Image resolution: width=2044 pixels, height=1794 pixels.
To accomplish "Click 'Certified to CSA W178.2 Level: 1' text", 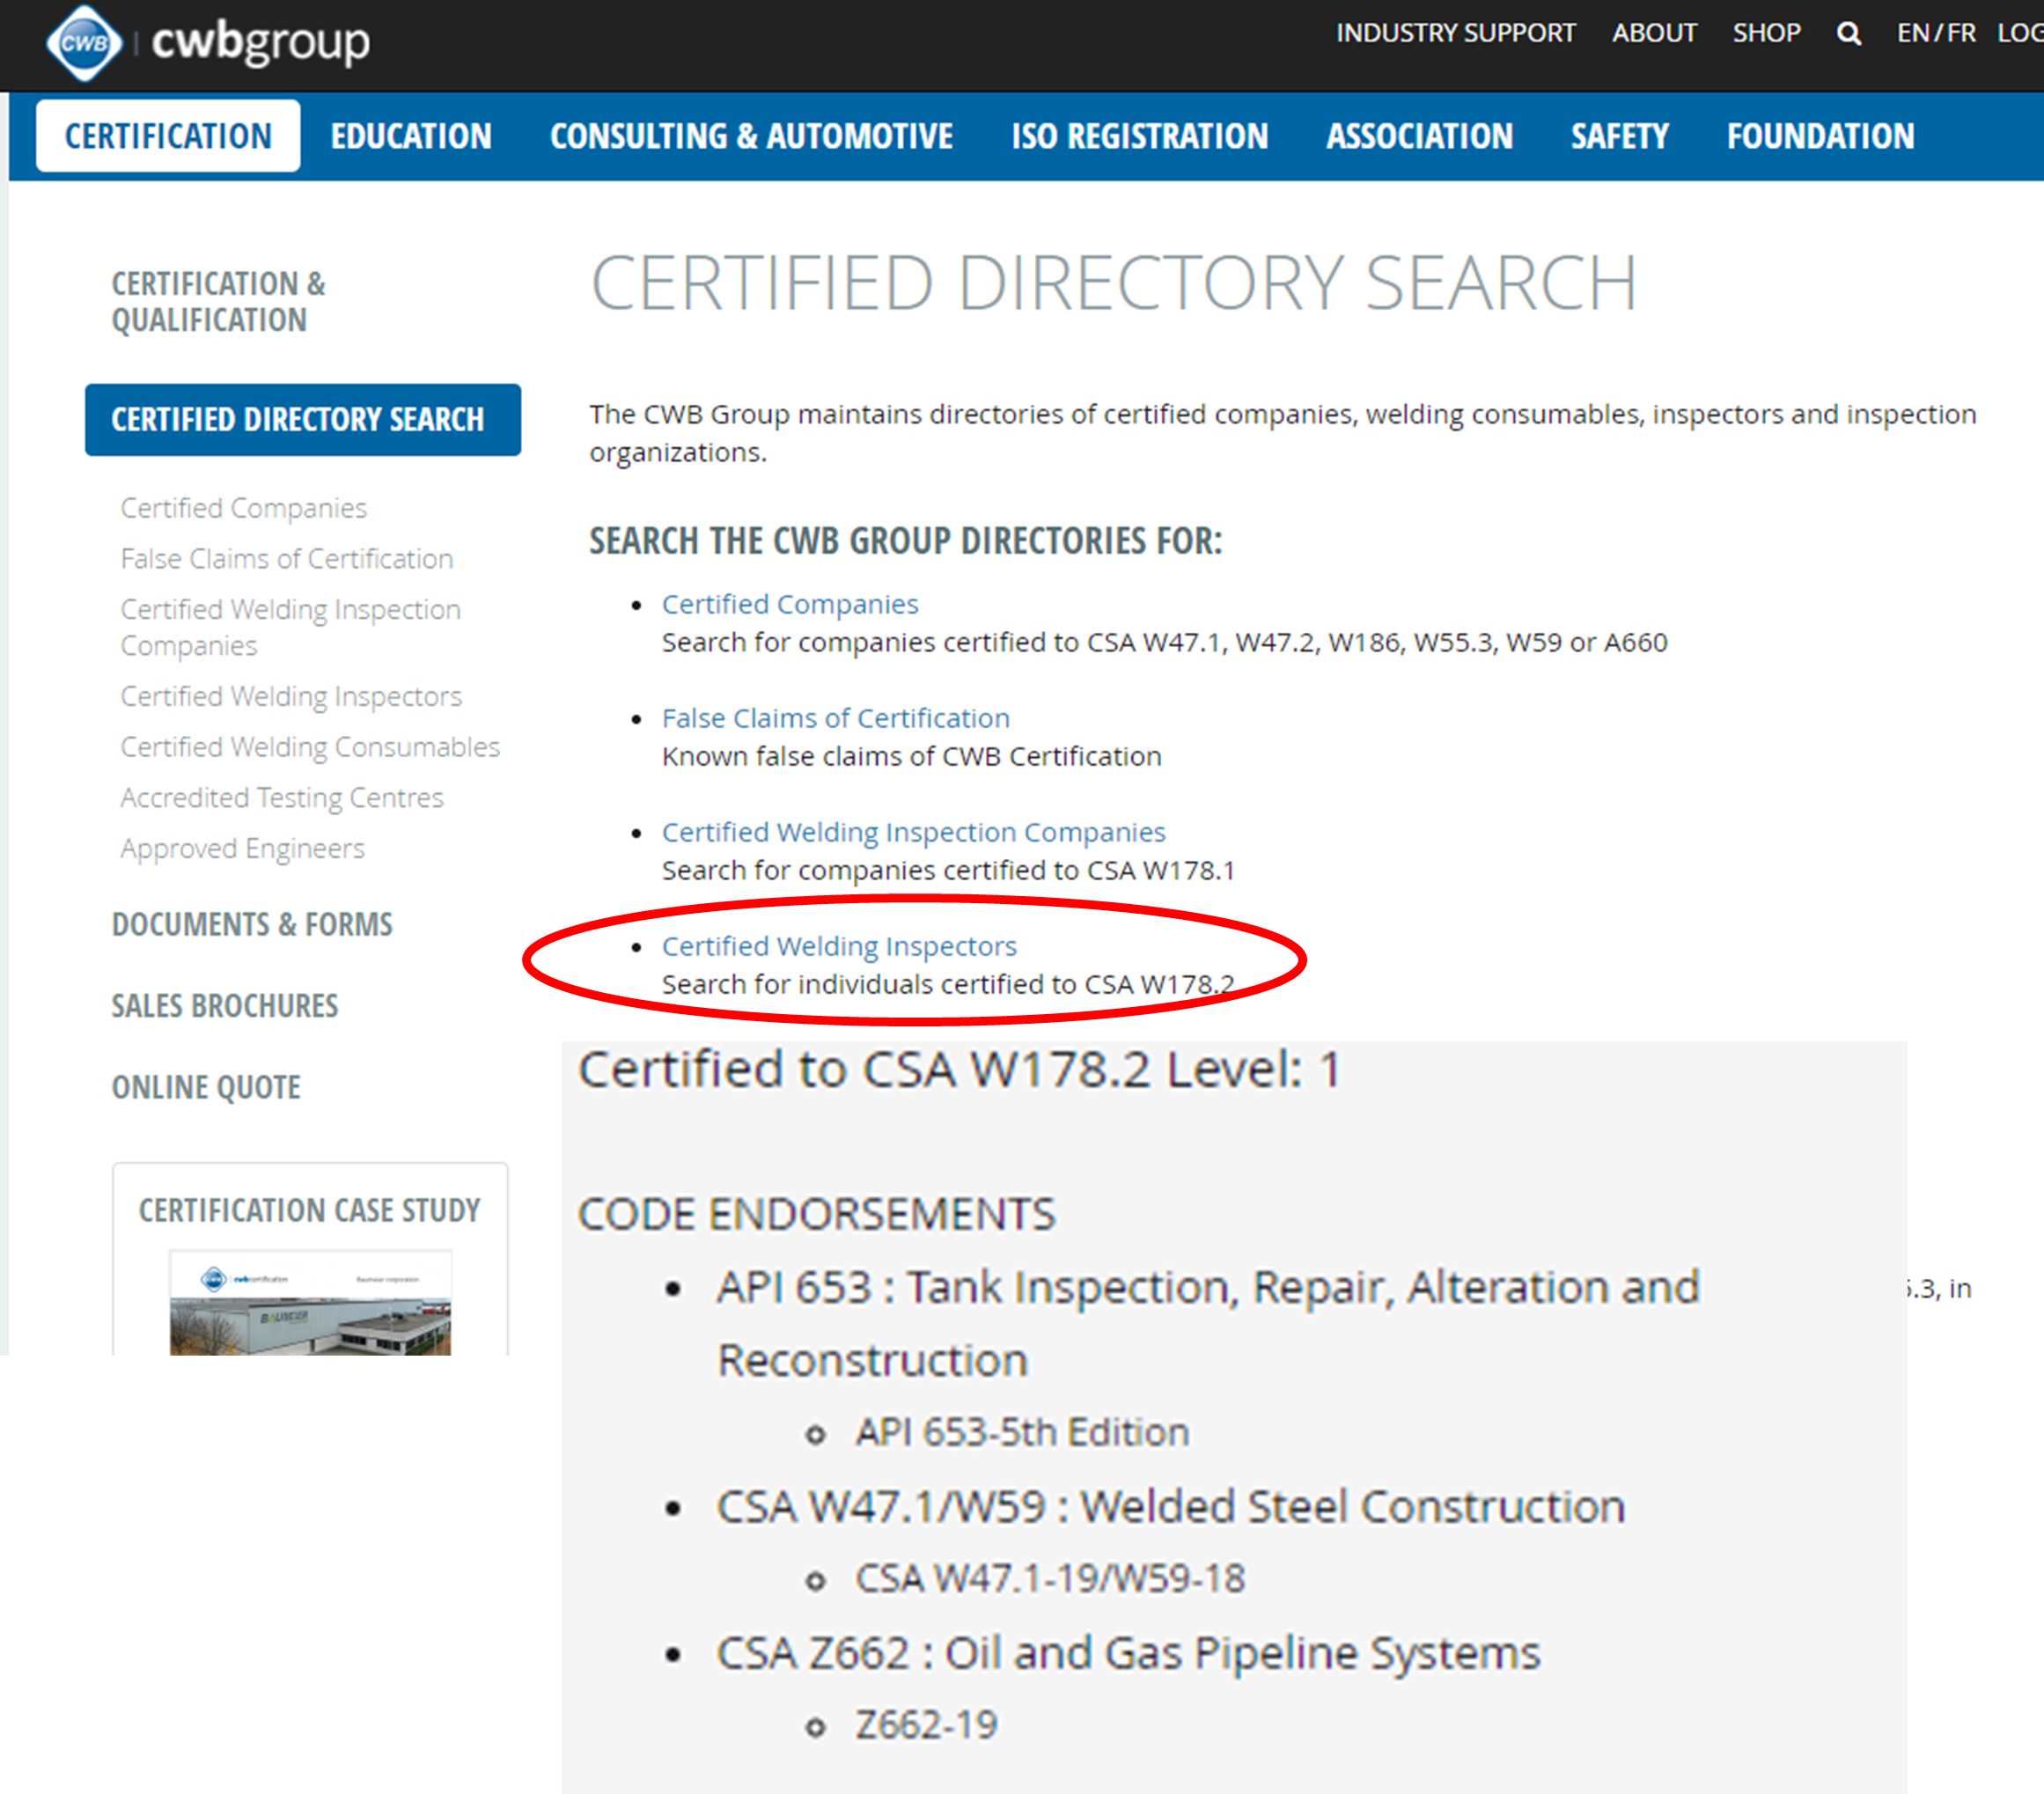I will [960, 1069].
